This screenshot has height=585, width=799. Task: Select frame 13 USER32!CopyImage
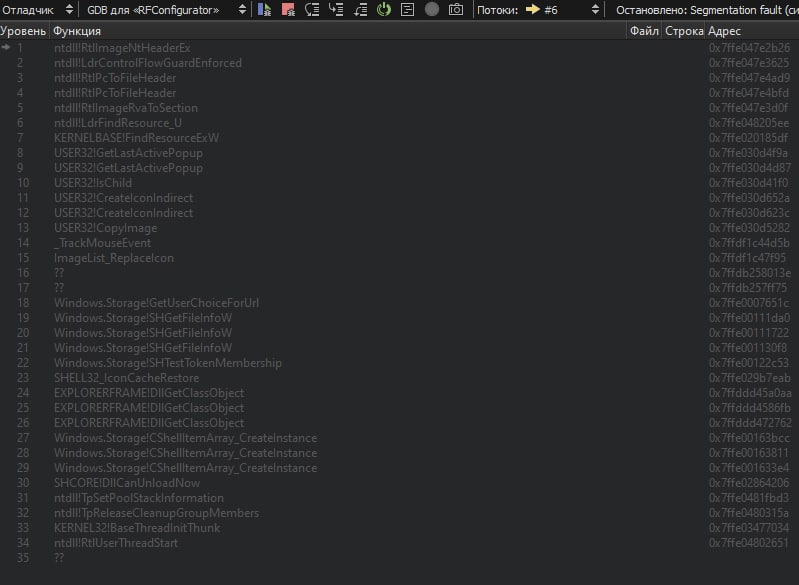[x=400, y=228]
